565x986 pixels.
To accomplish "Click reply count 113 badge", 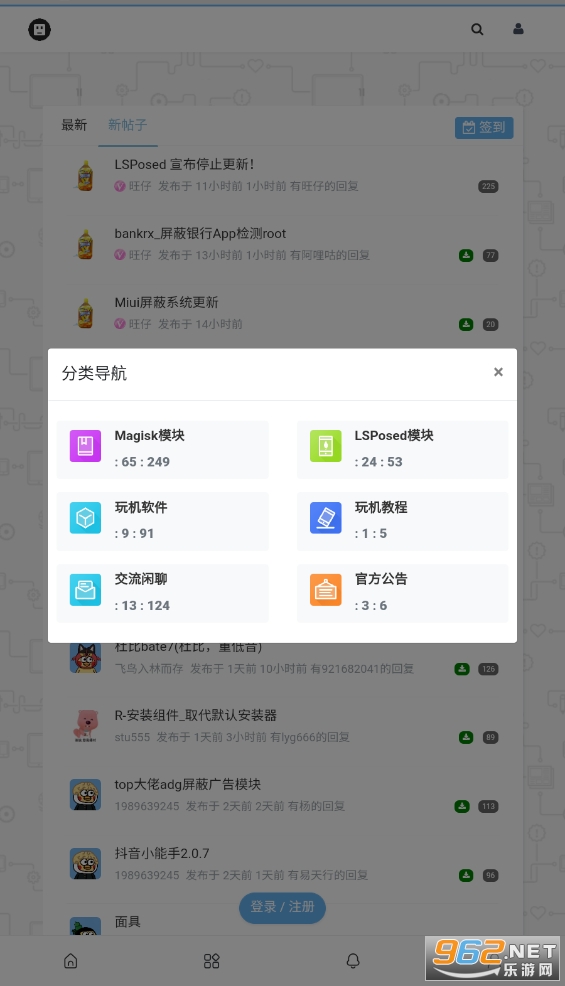I will click(488, 806).
